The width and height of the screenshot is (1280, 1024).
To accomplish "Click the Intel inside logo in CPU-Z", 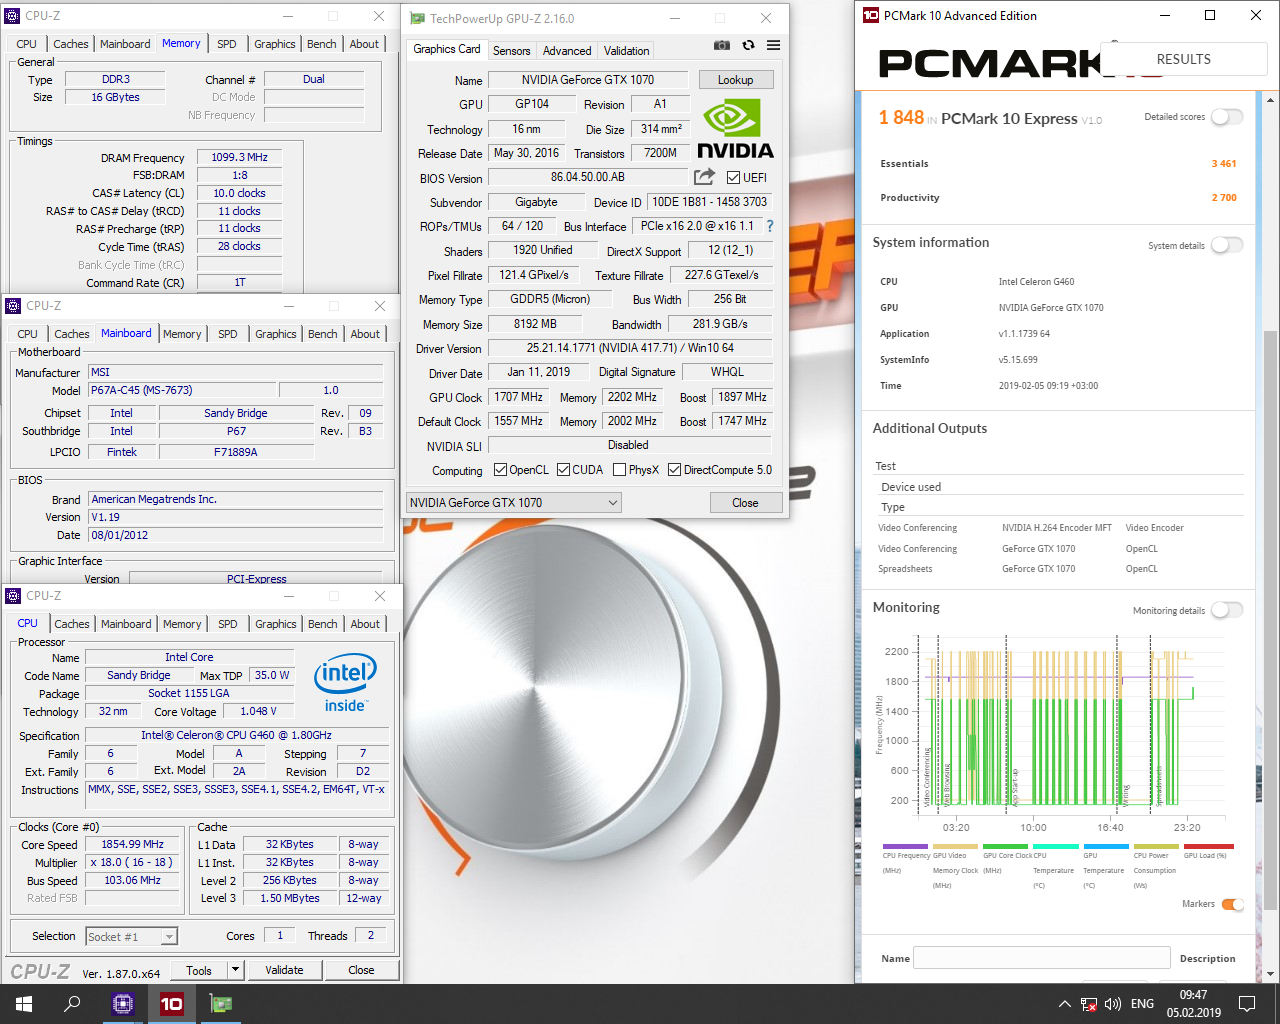I will tap(346, 685).
